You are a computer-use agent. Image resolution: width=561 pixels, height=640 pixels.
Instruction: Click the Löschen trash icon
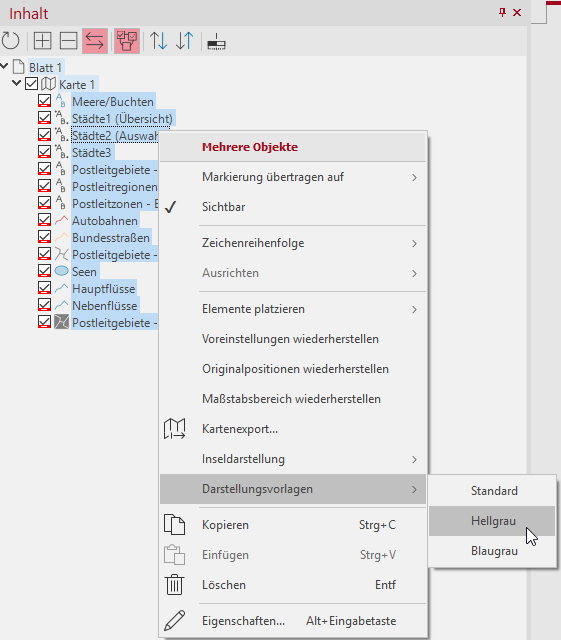[x=174, y=584]
